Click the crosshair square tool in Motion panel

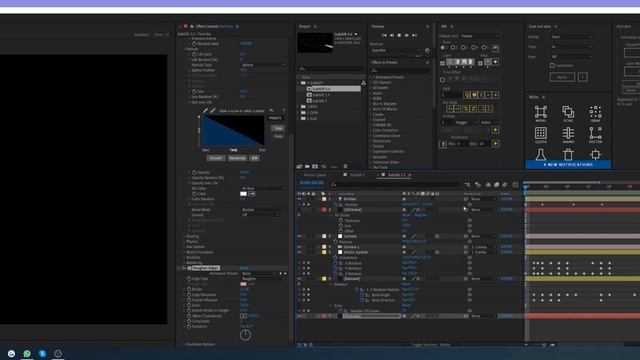pyautogui.click(x=596, y=154)
